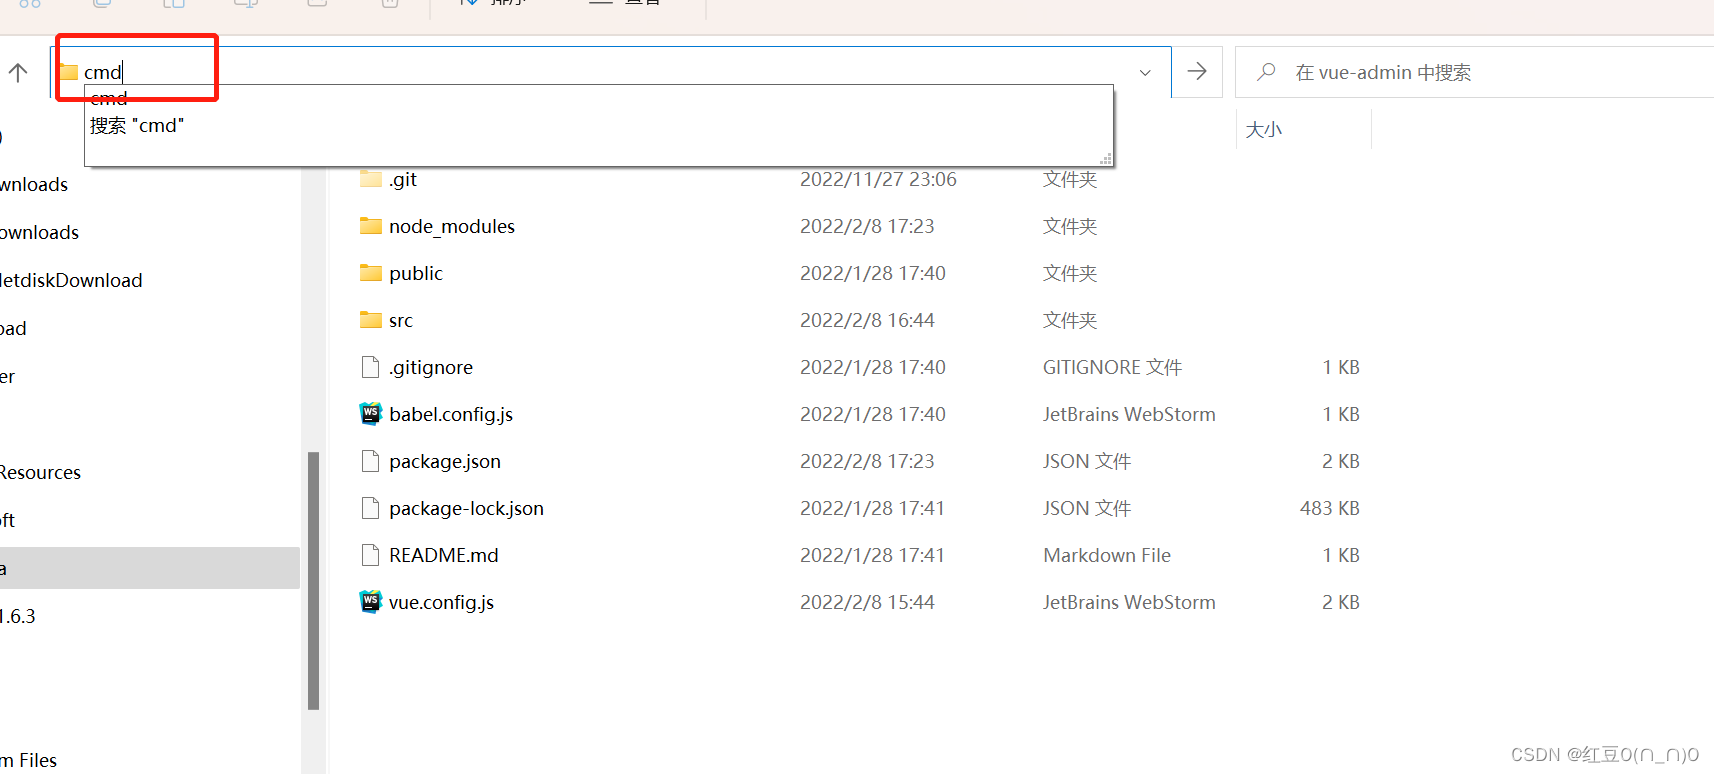Select the .git folder icon
Viewport: 1714px width, 774px height.
371,179
